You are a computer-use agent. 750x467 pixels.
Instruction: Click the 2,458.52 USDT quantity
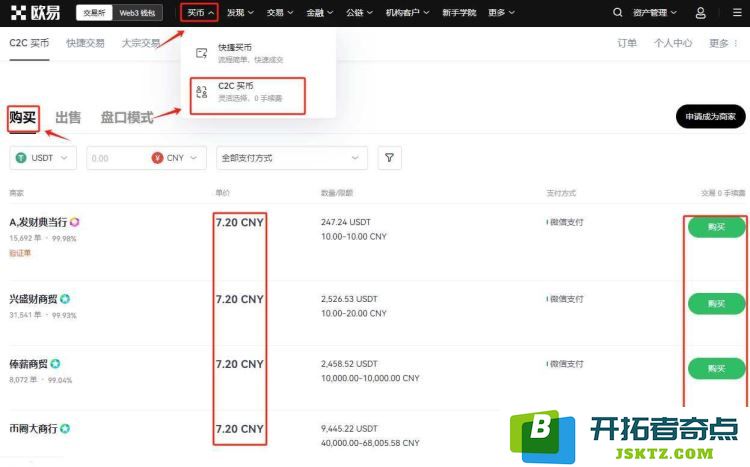tap(349, 364)
